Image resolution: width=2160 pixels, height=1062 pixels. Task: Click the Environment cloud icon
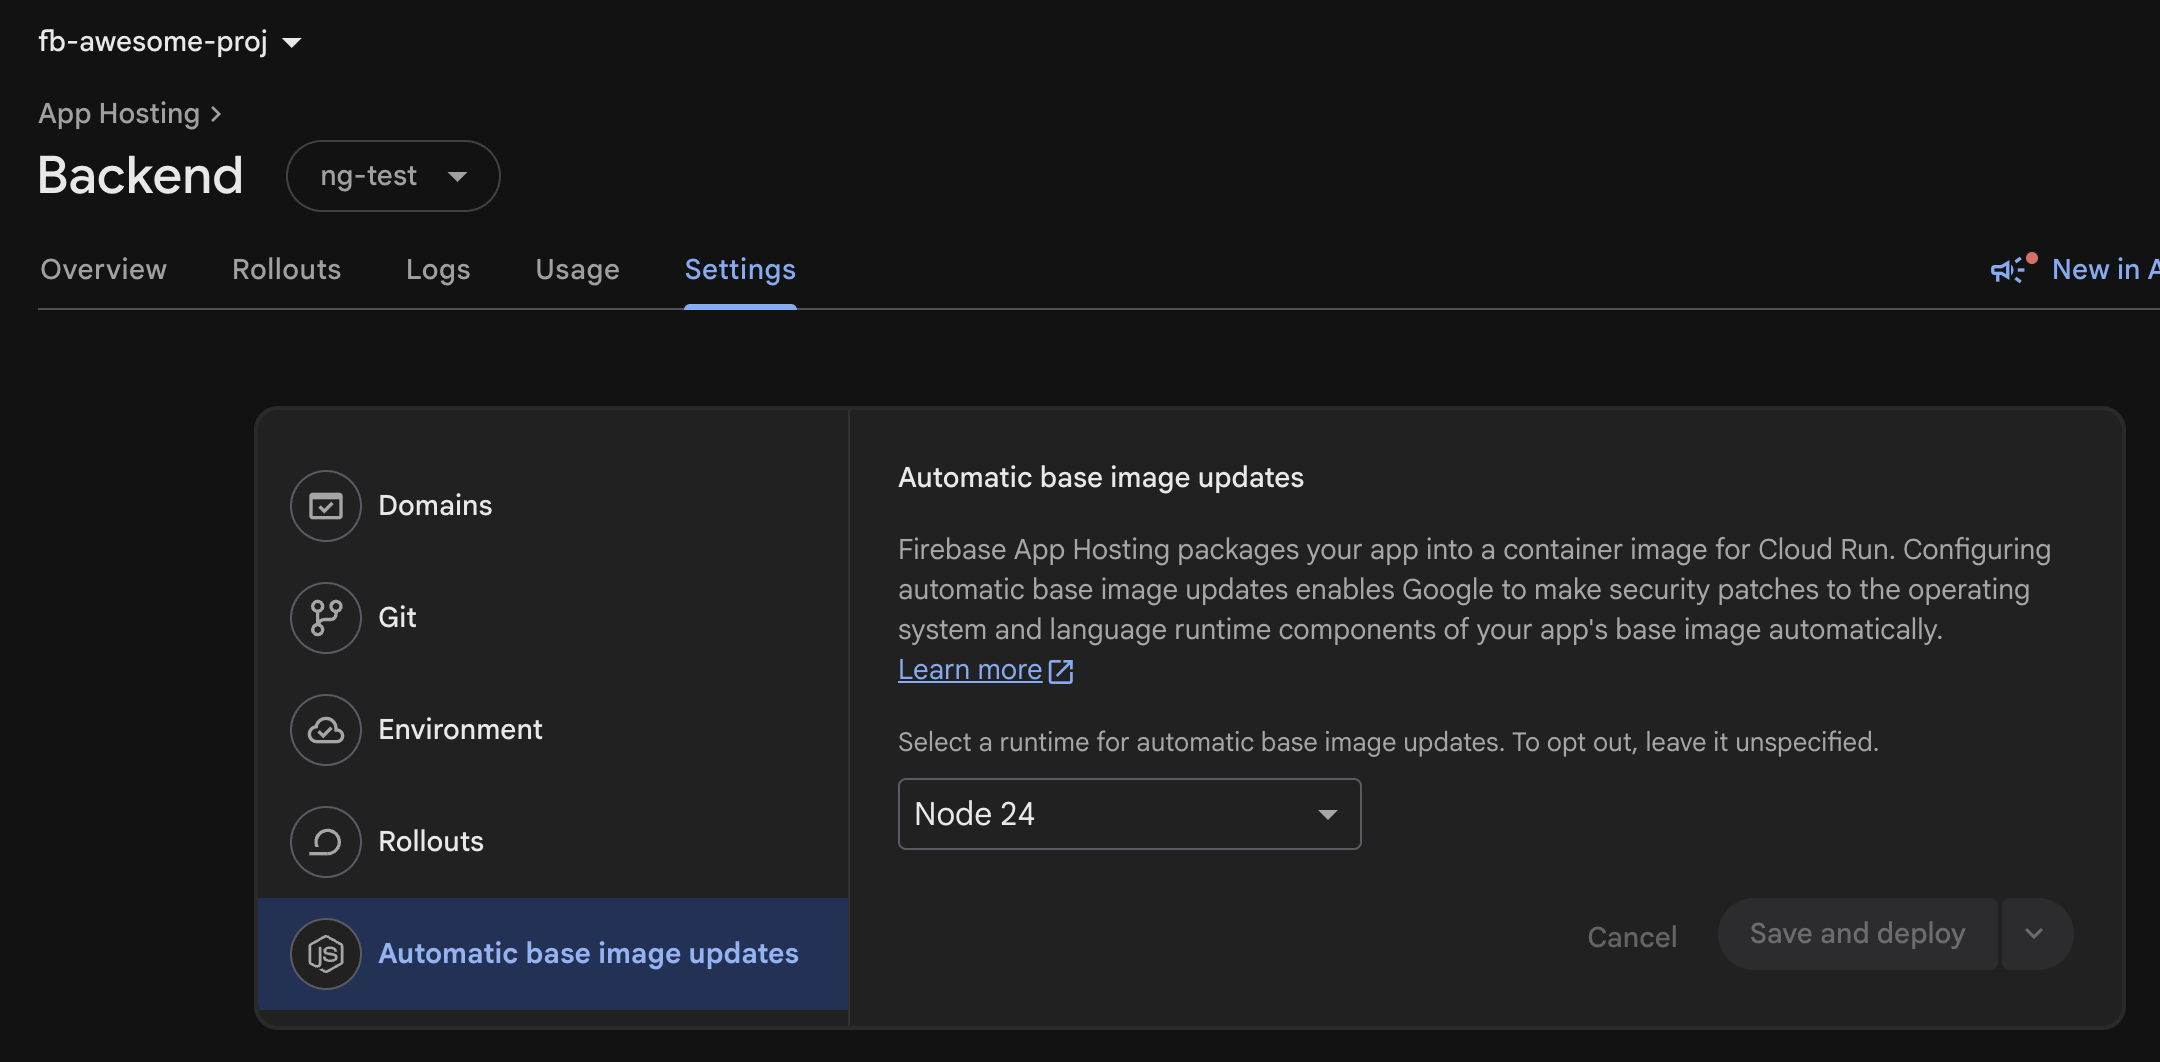(326, 730)
